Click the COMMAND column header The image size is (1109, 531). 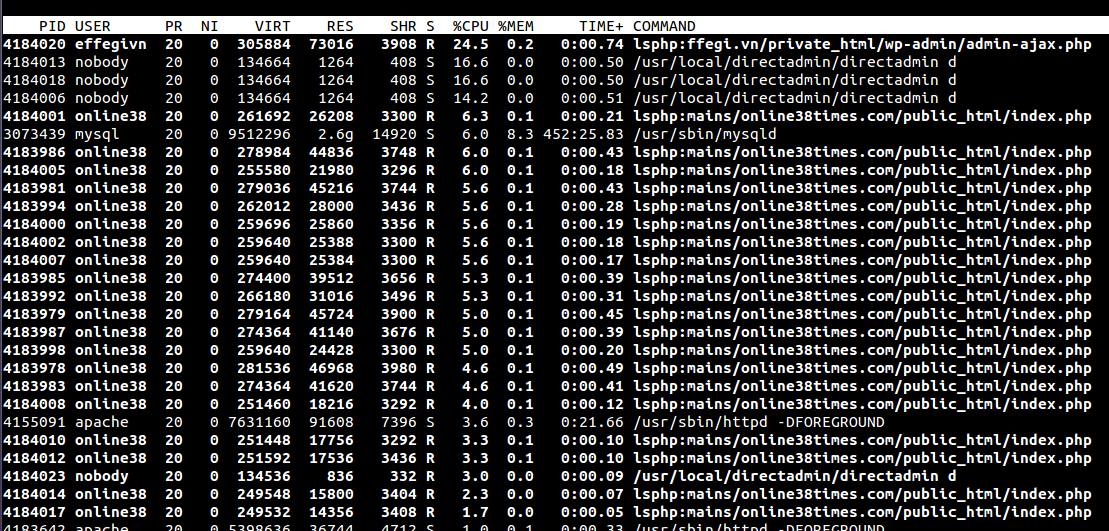(664, 26)
